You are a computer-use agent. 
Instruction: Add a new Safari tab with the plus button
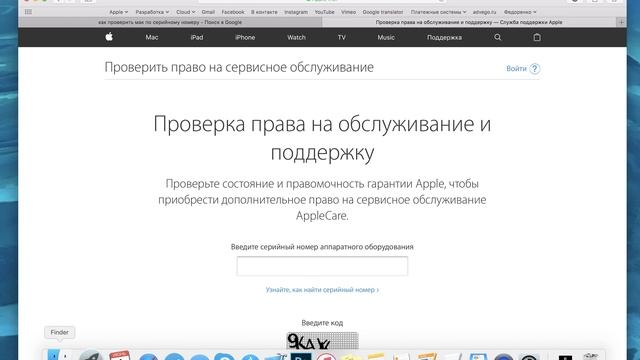(621, 22)
